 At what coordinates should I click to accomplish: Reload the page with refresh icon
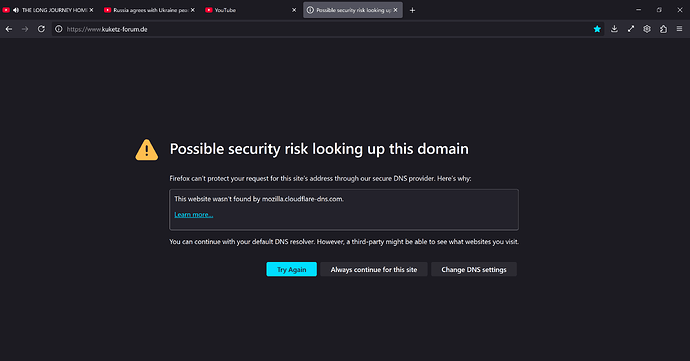[x=41, y=29]
